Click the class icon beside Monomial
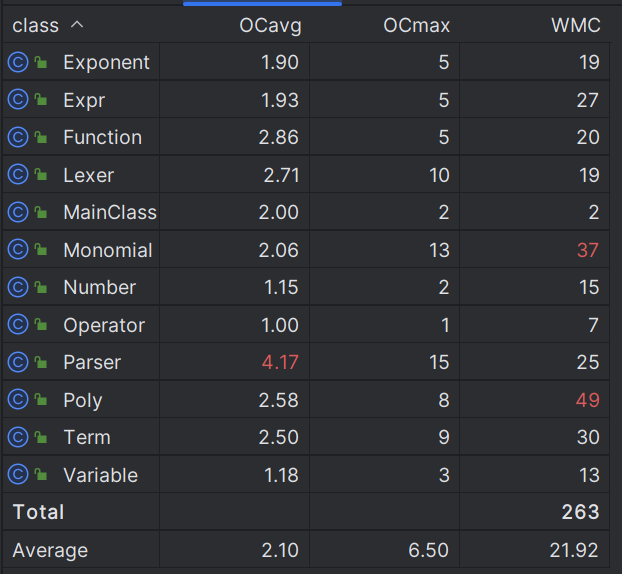The width and height of the screenshot is (622, 574). pos(18,250)
